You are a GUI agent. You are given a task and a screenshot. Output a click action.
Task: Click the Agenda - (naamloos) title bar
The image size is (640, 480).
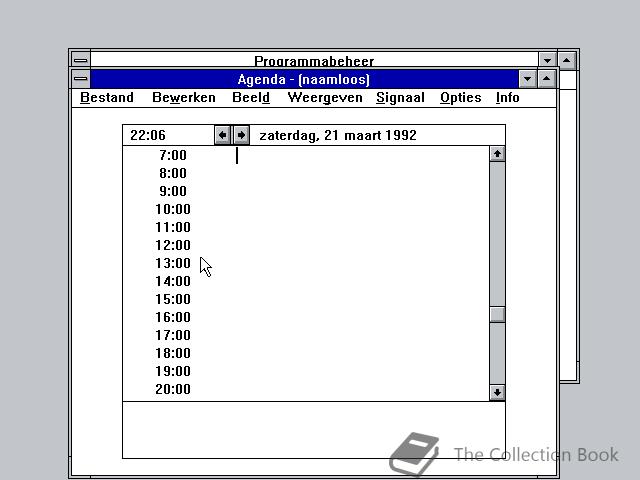[x=304, y=79]
